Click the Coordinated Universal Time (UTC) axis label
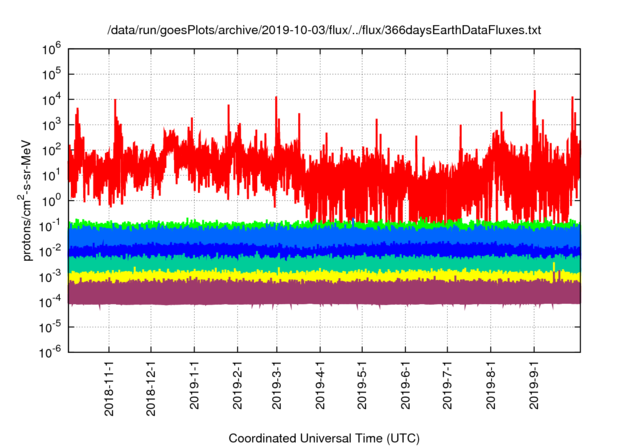Image resolution: width=640 pixels, height=448 pixels. (x=324, y=438)
